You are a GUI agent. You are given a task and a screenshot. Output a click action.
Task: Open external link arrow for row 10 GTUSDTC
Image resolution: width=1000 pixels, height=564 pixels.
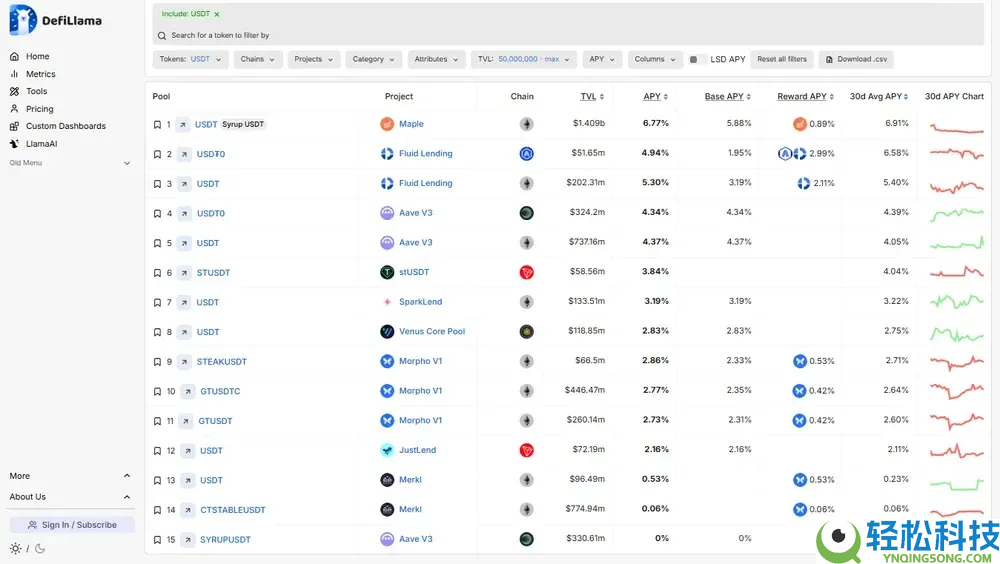188,391
